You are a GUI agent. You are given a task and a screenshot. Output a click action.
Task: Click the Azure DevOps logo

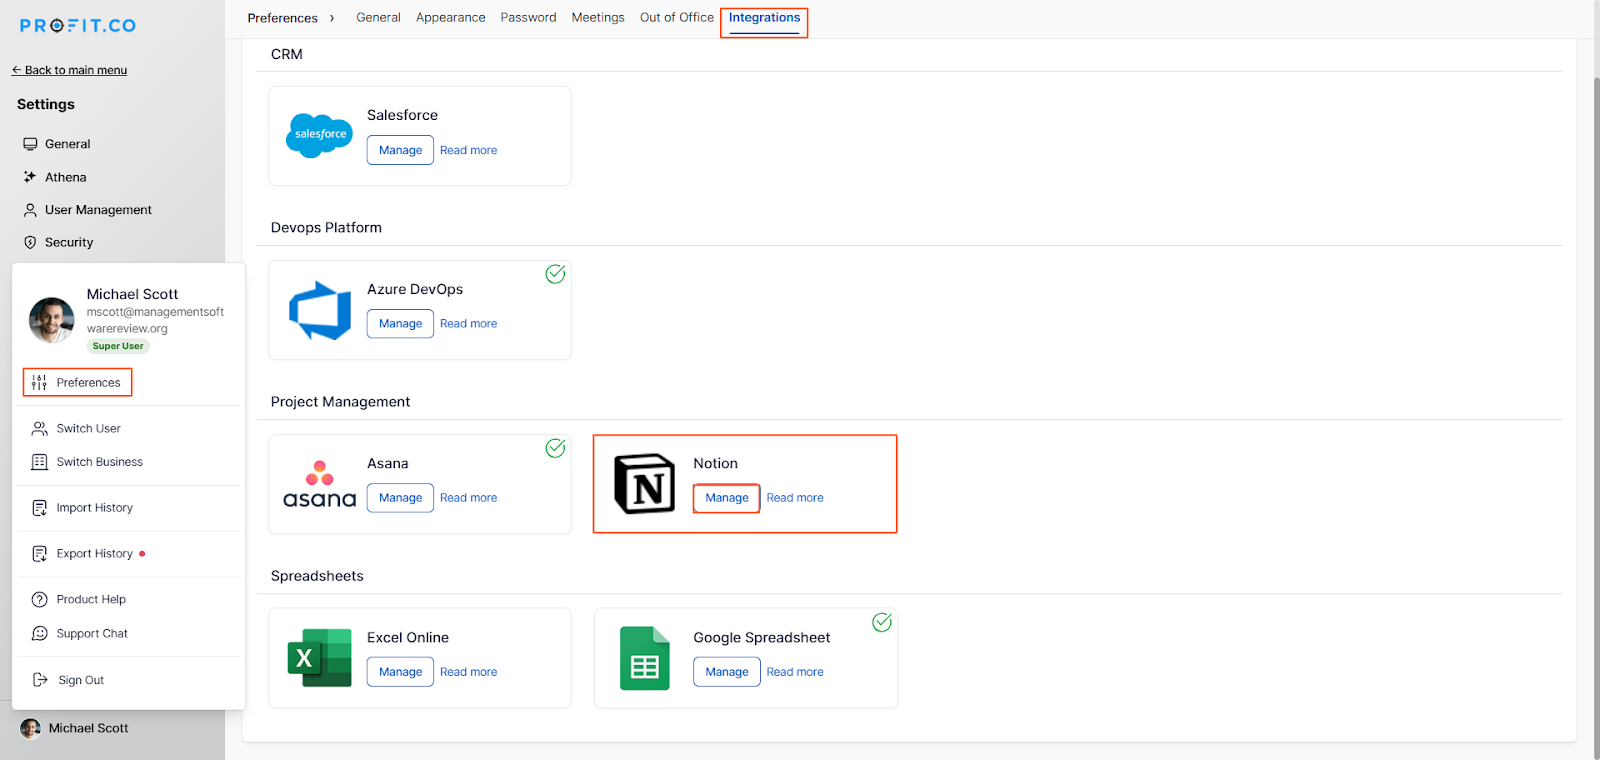320,310
